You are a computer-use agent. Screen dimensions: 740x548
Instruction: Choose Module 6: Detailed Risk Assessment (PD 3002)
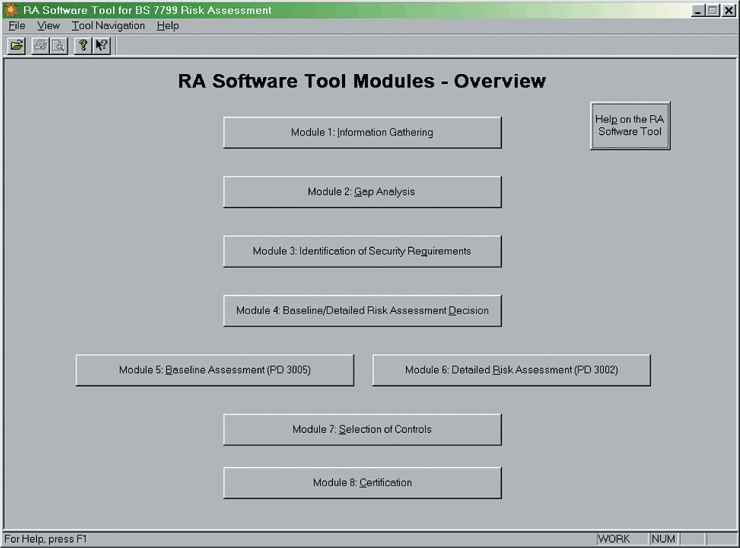click(x=511, y=370)
